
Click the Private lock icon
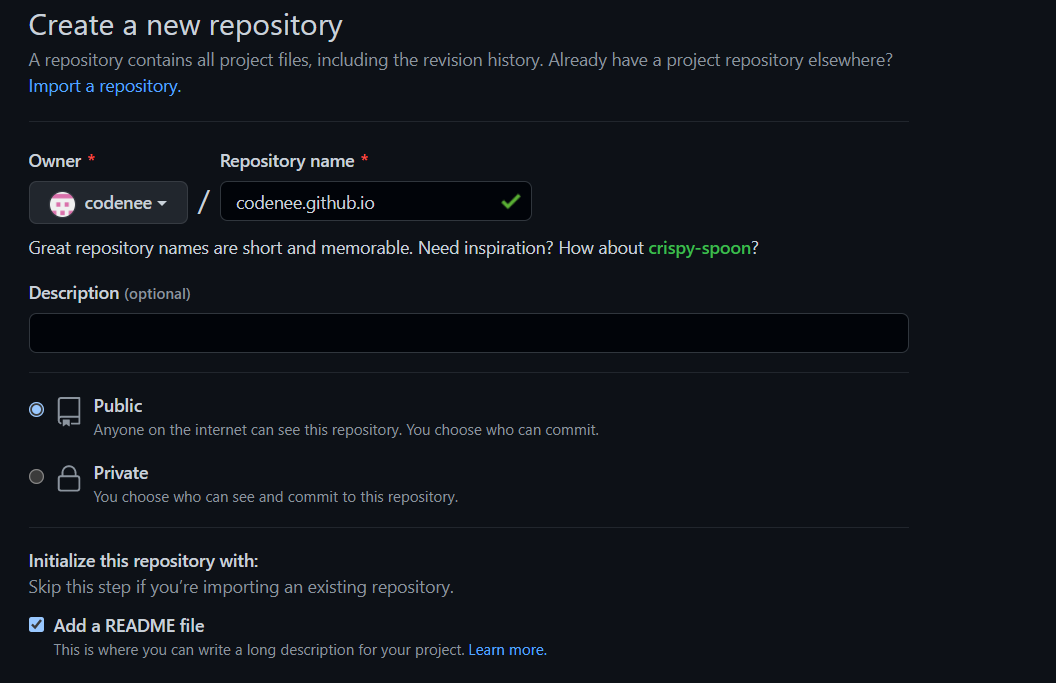tap(69, 478)
